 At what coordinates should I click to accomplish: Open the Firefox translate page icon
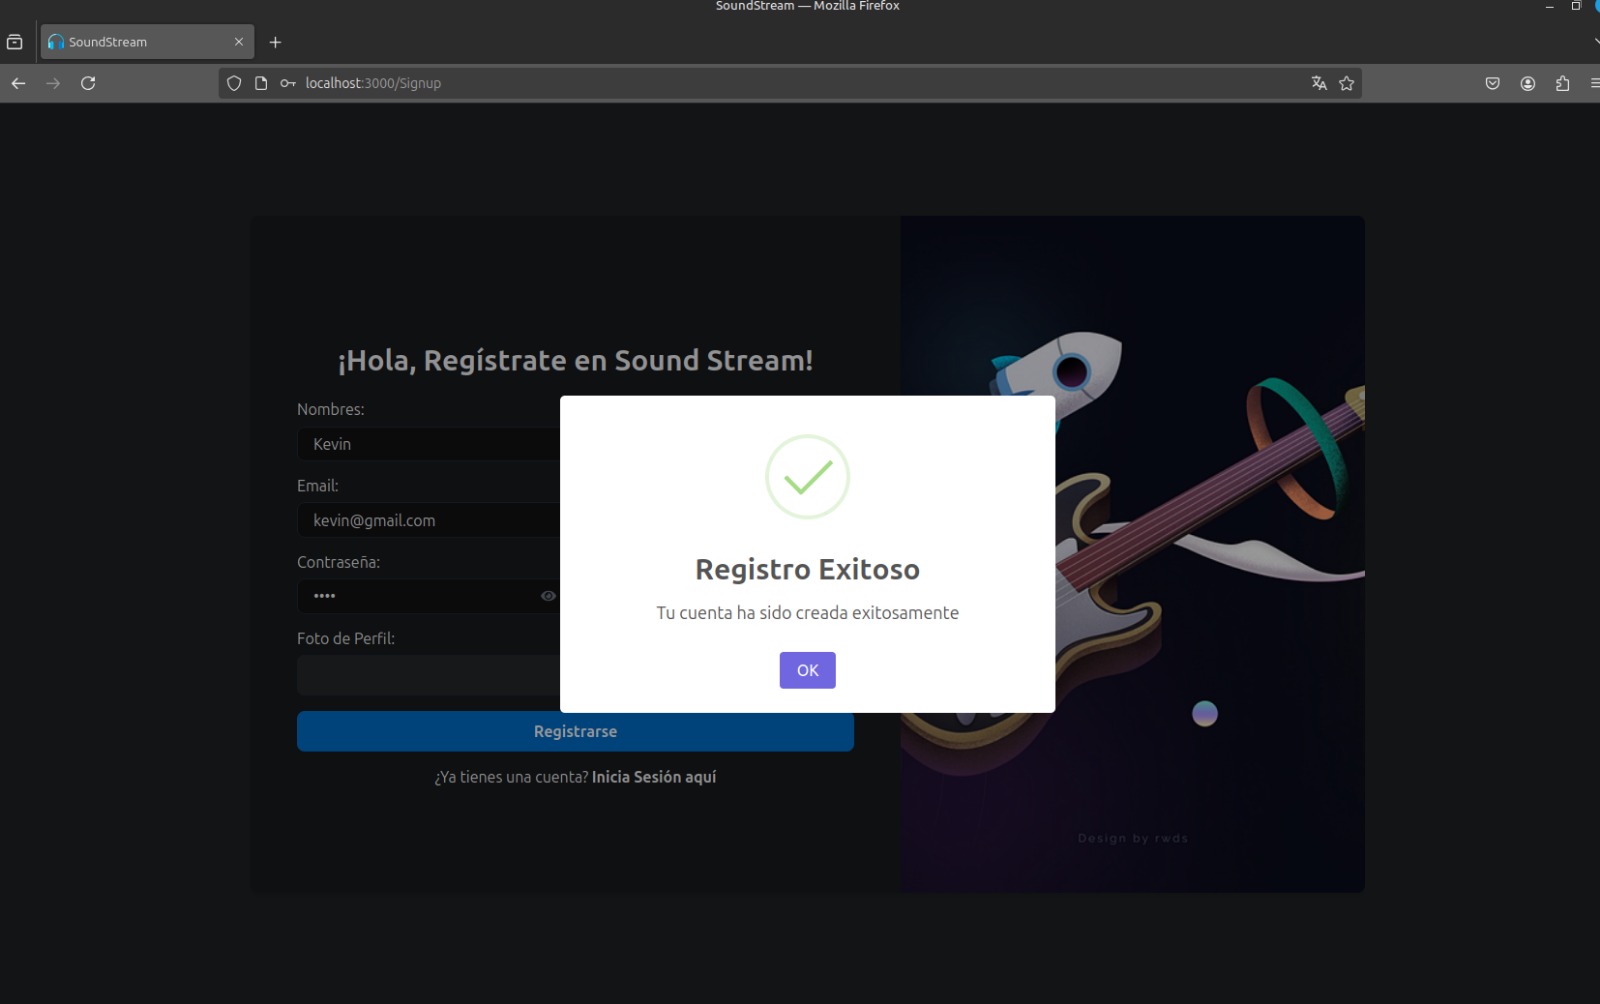click(x=1319, y=83)
